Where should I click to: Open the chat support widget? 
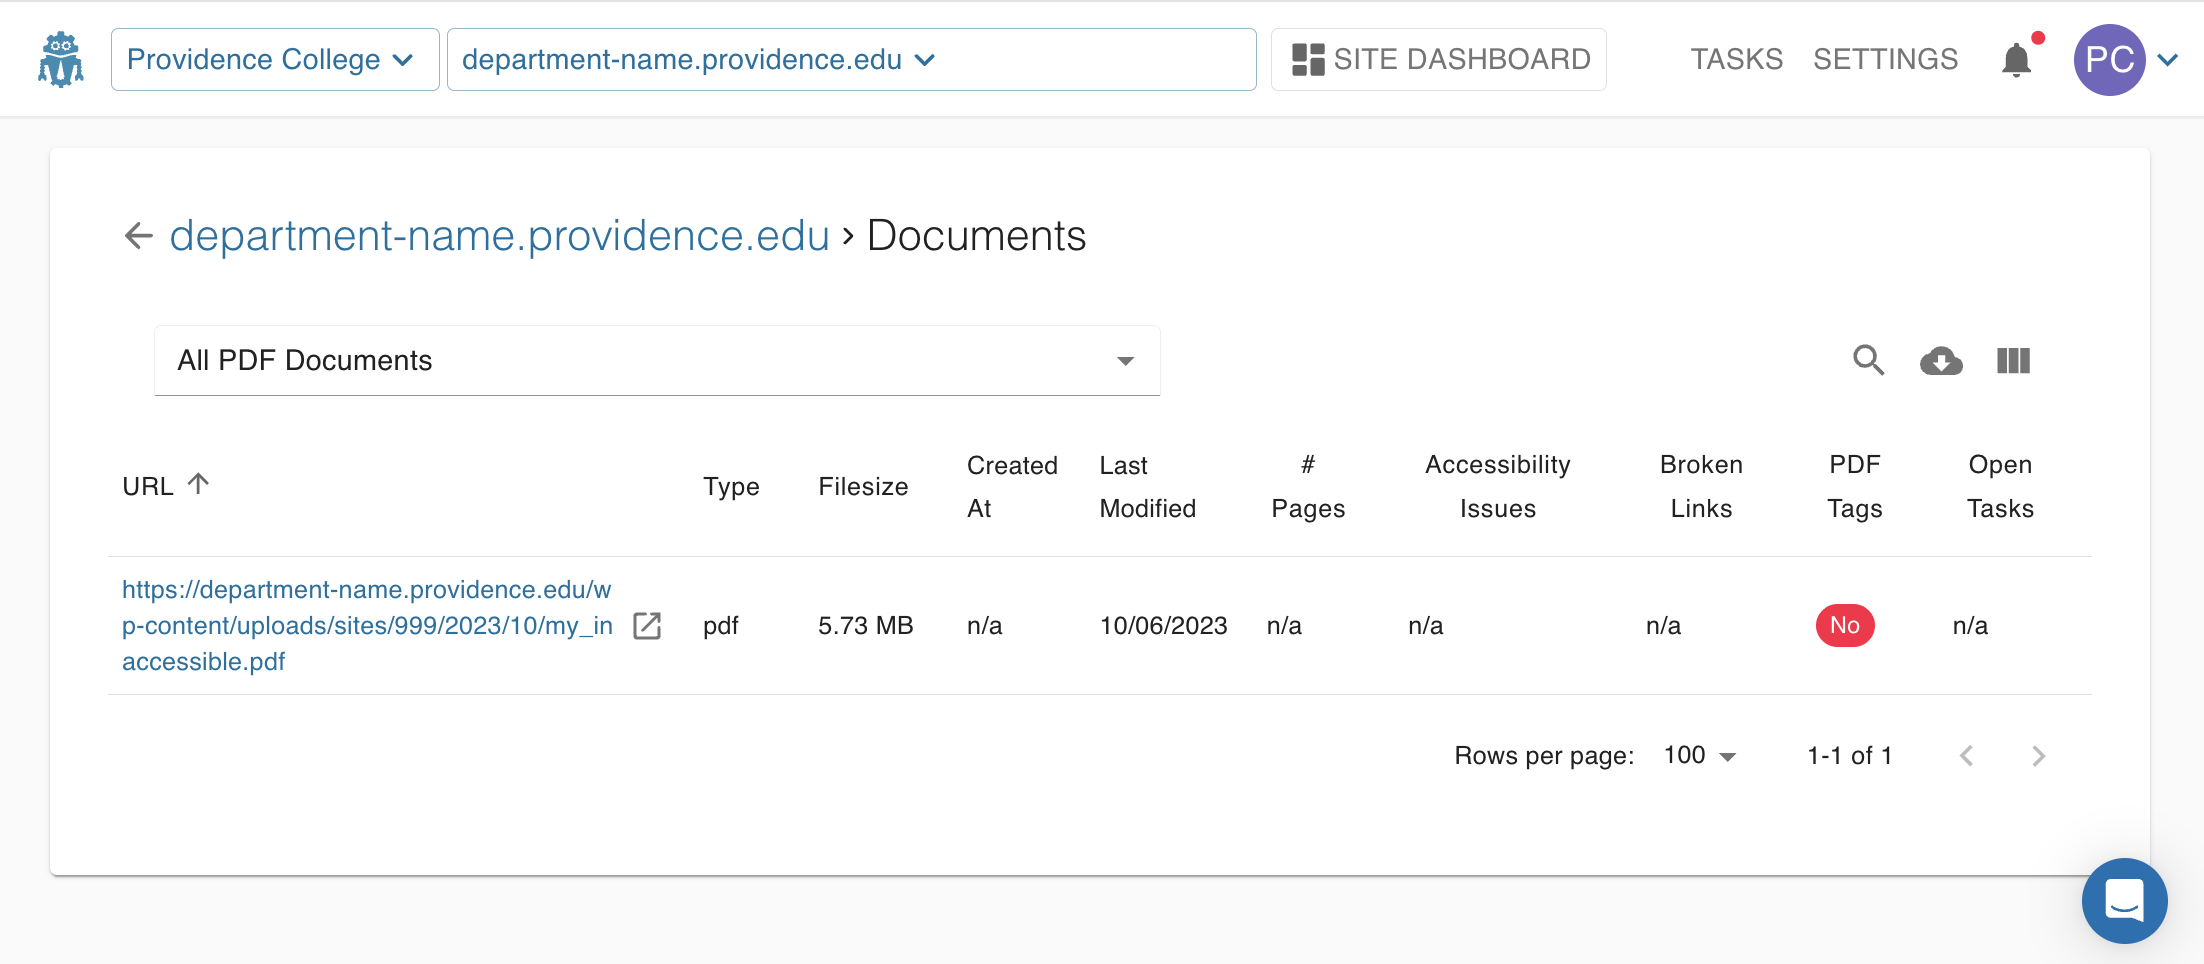point(2124,900)
